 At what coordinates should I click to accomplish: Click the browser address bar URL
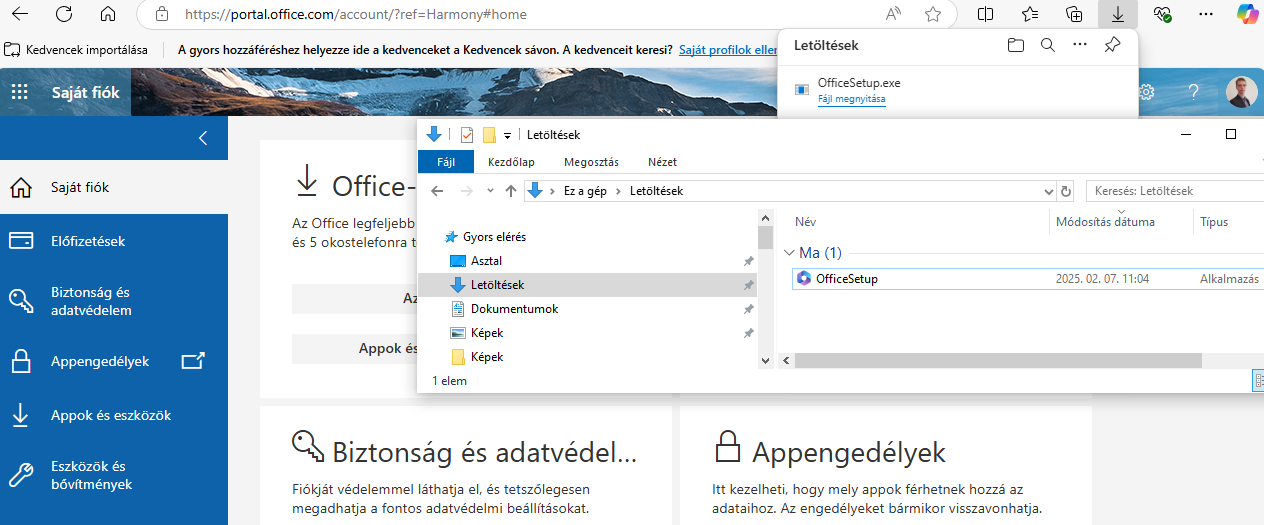point(355,14)
